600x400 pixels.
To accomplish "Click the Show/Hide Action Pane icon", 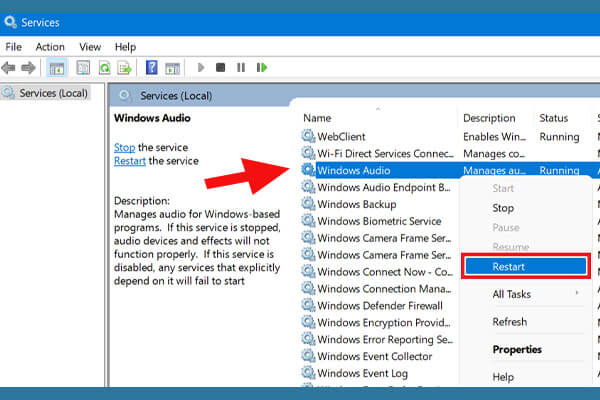I will [x=172, y=68].
